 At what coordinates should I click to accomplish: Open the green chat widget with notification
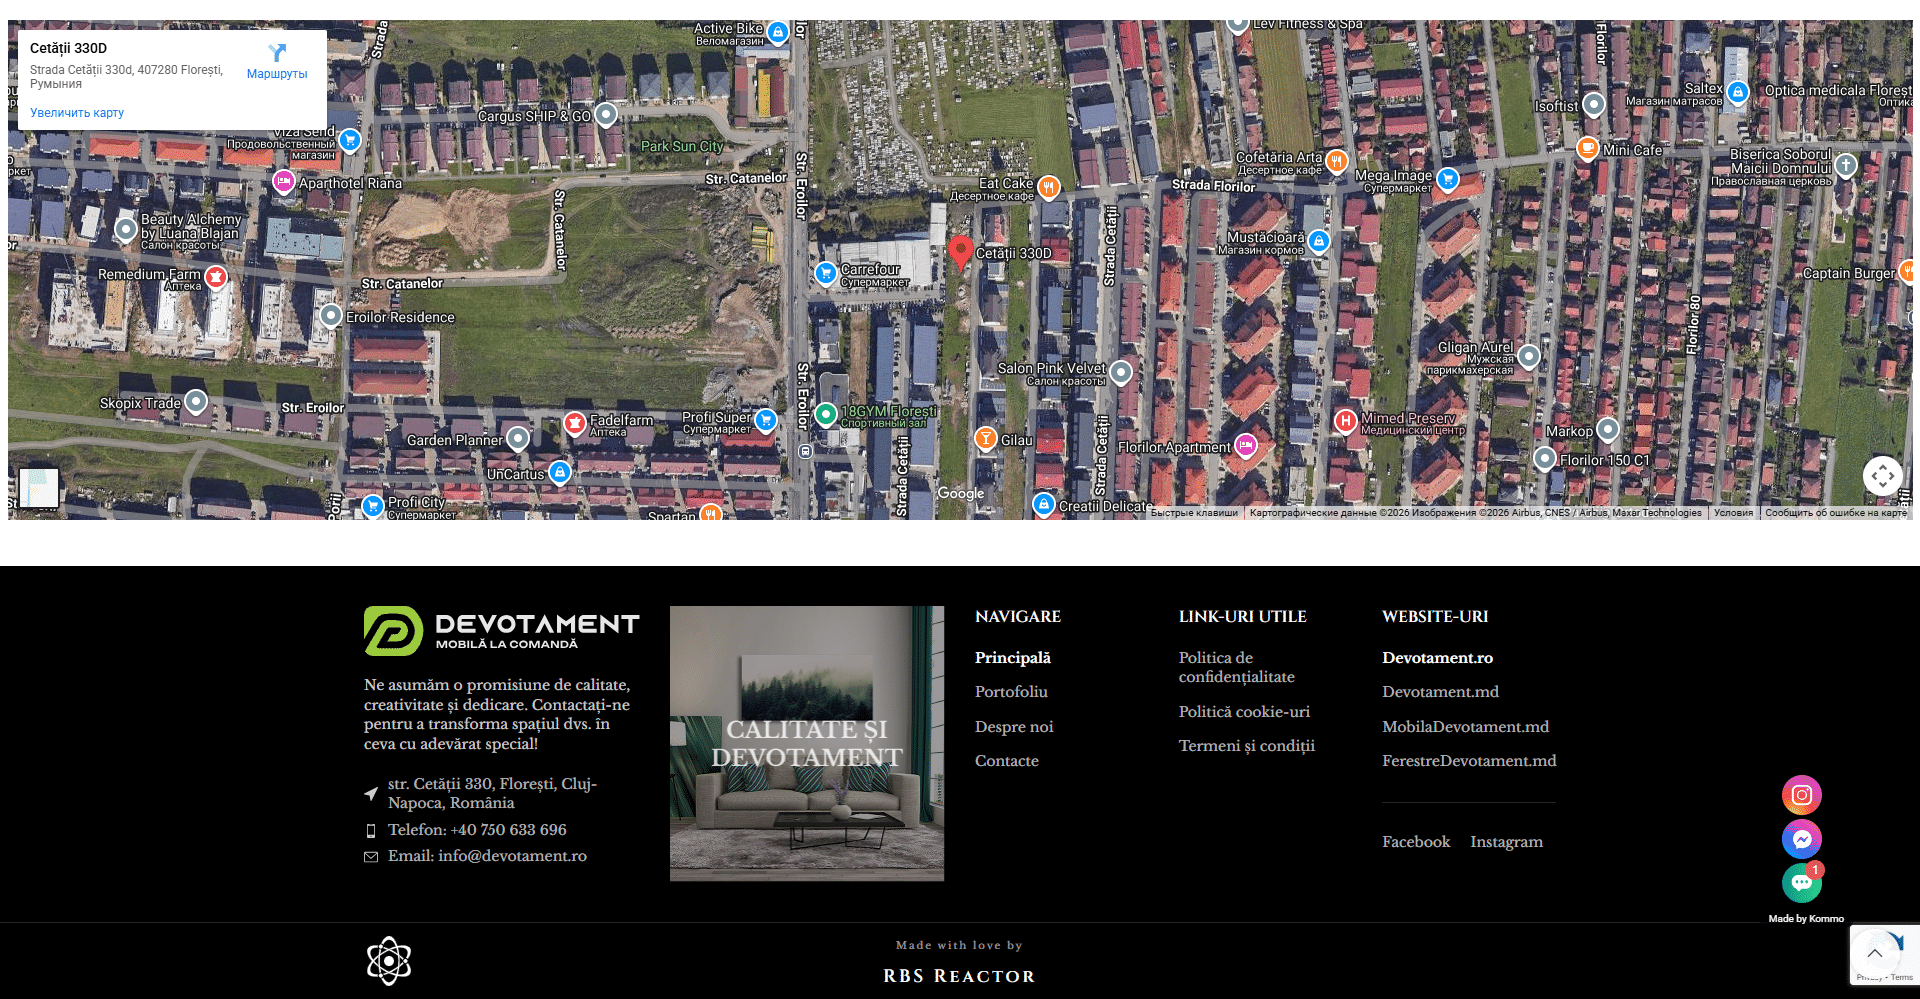1801,883
